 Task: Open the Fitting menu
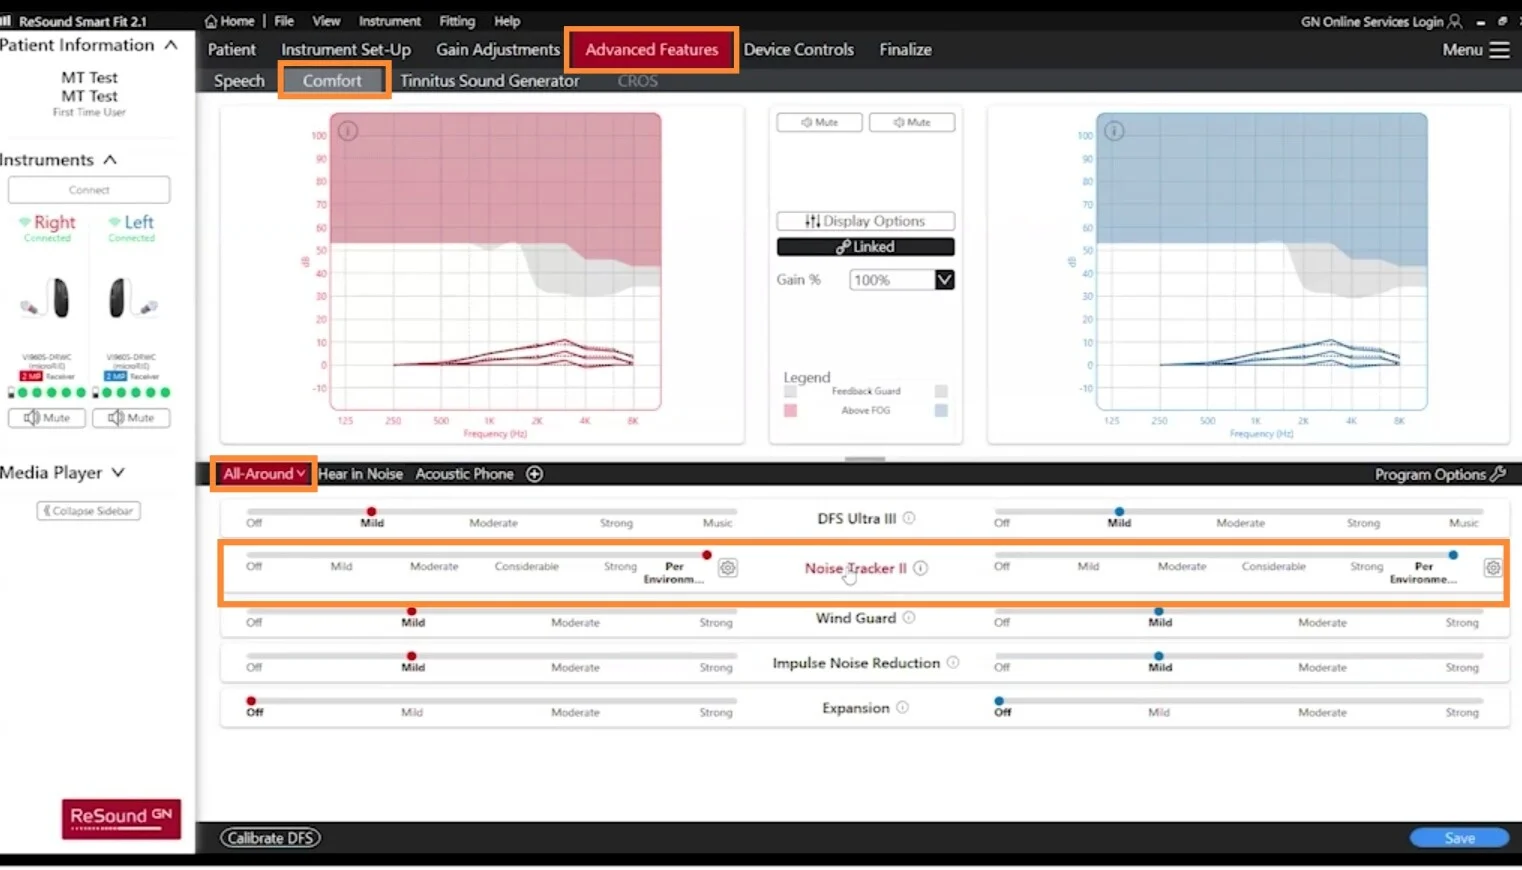(x=457, y=21)
